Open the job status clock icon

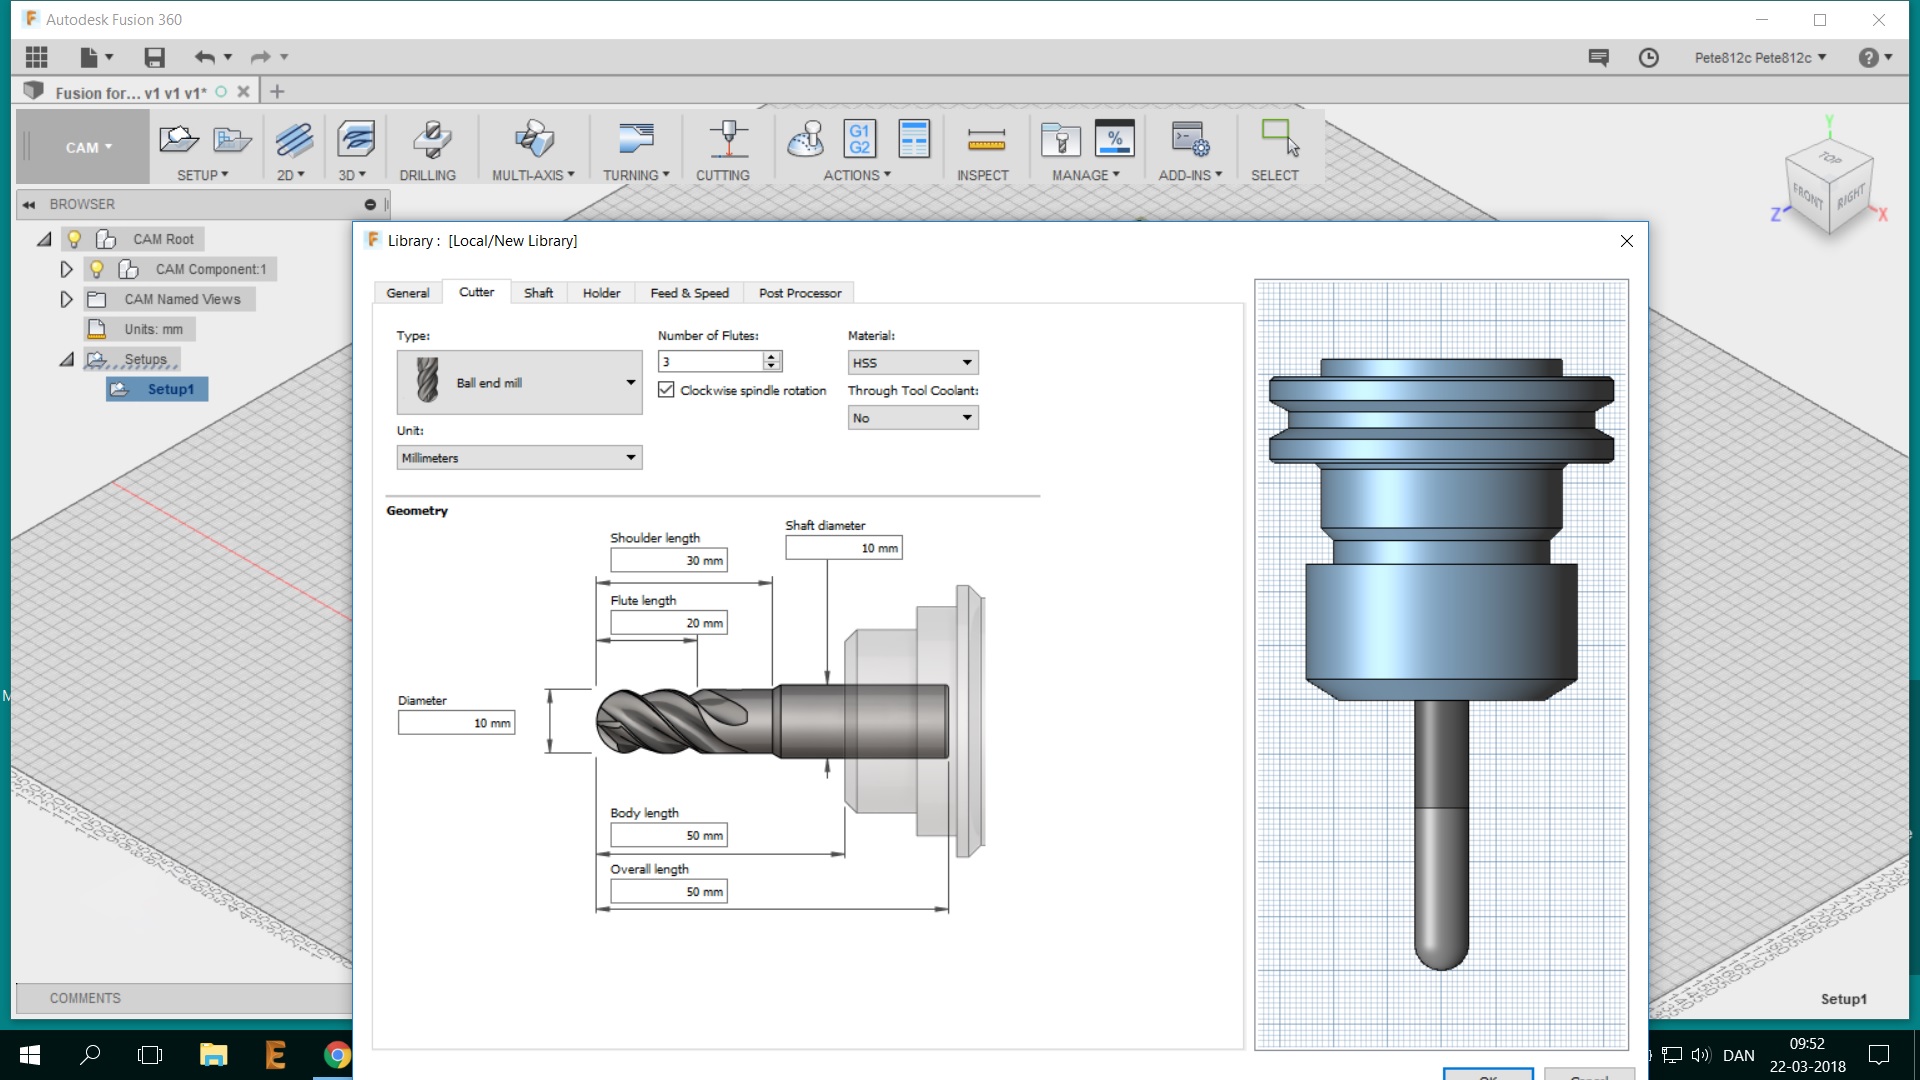1649,58
